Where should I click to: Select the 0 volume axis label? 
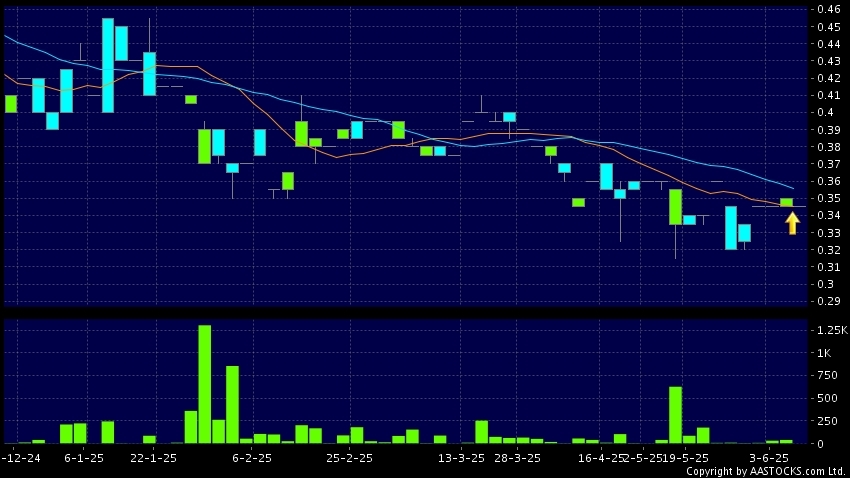click(x=821, y=444)
